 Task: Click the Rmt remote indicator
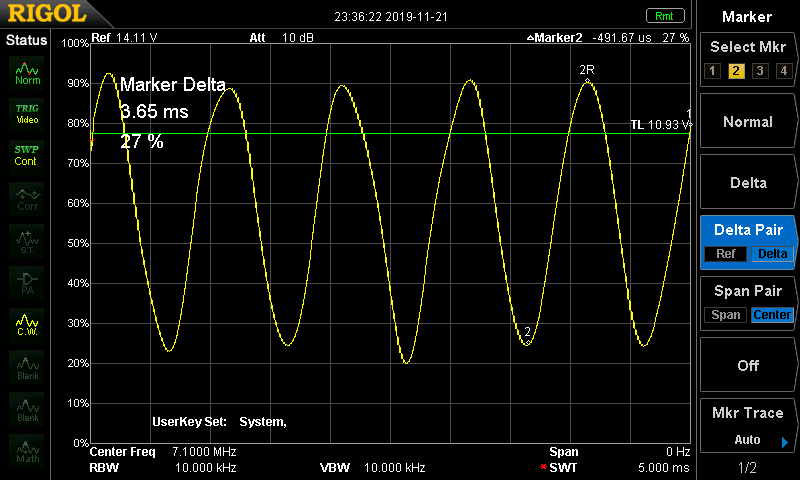(x=664, y=16)
